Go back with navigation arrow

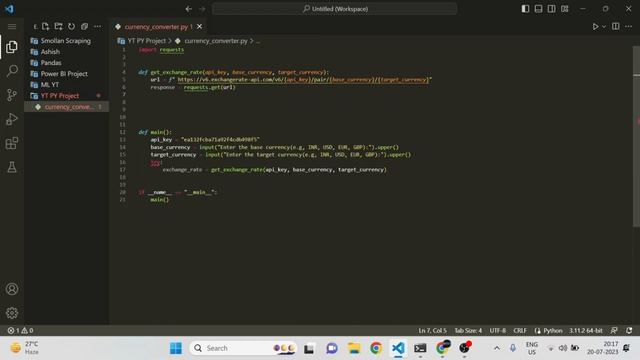189,9
